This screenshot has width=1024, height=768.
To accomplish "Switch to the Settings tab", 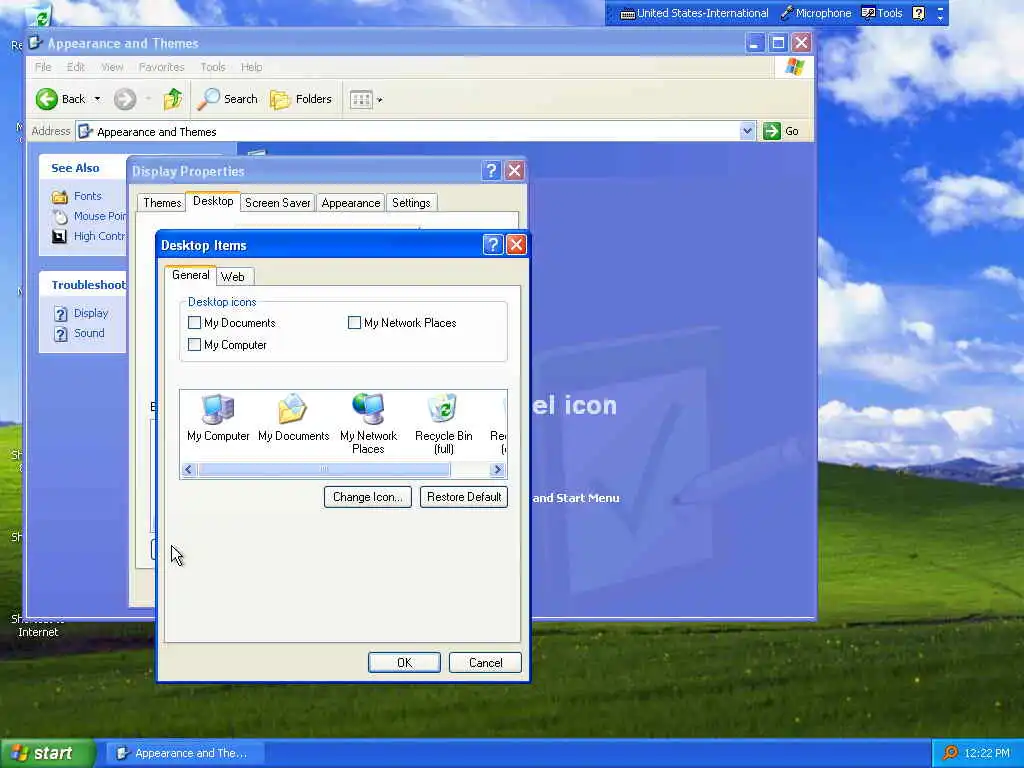I will (411, 203).
